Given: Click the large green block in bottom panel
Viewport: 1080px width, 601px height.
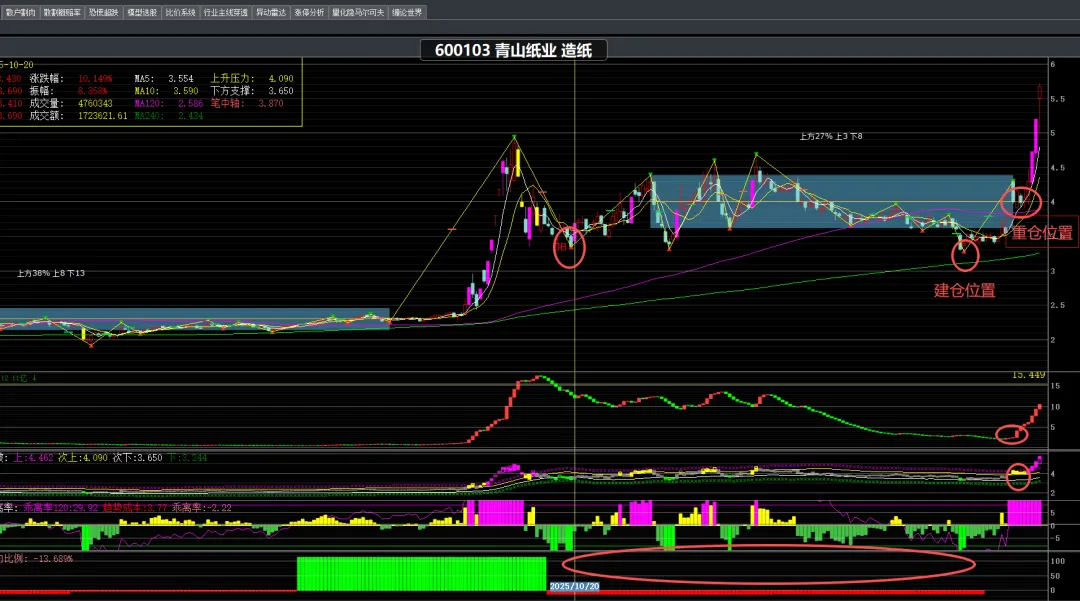Looking at the screenshot, I should pyautogui.click(x=422, y=573).
